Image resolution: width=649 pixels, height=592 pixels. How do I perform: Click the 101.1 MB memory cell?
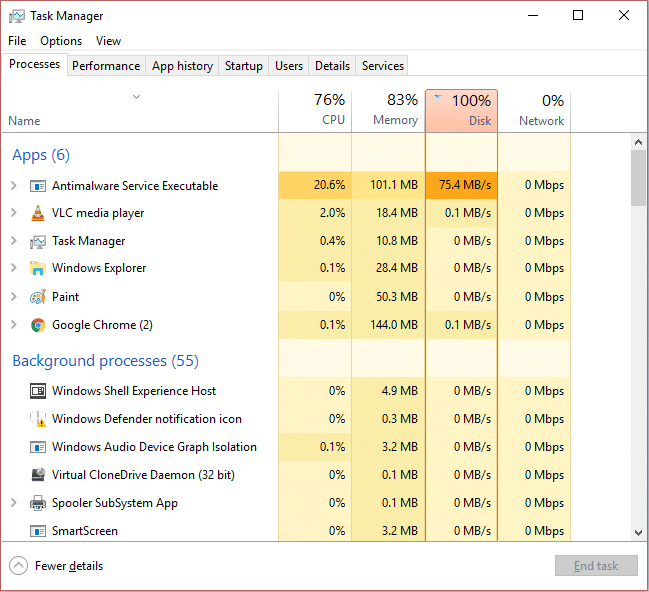click(x=388, y=185)
